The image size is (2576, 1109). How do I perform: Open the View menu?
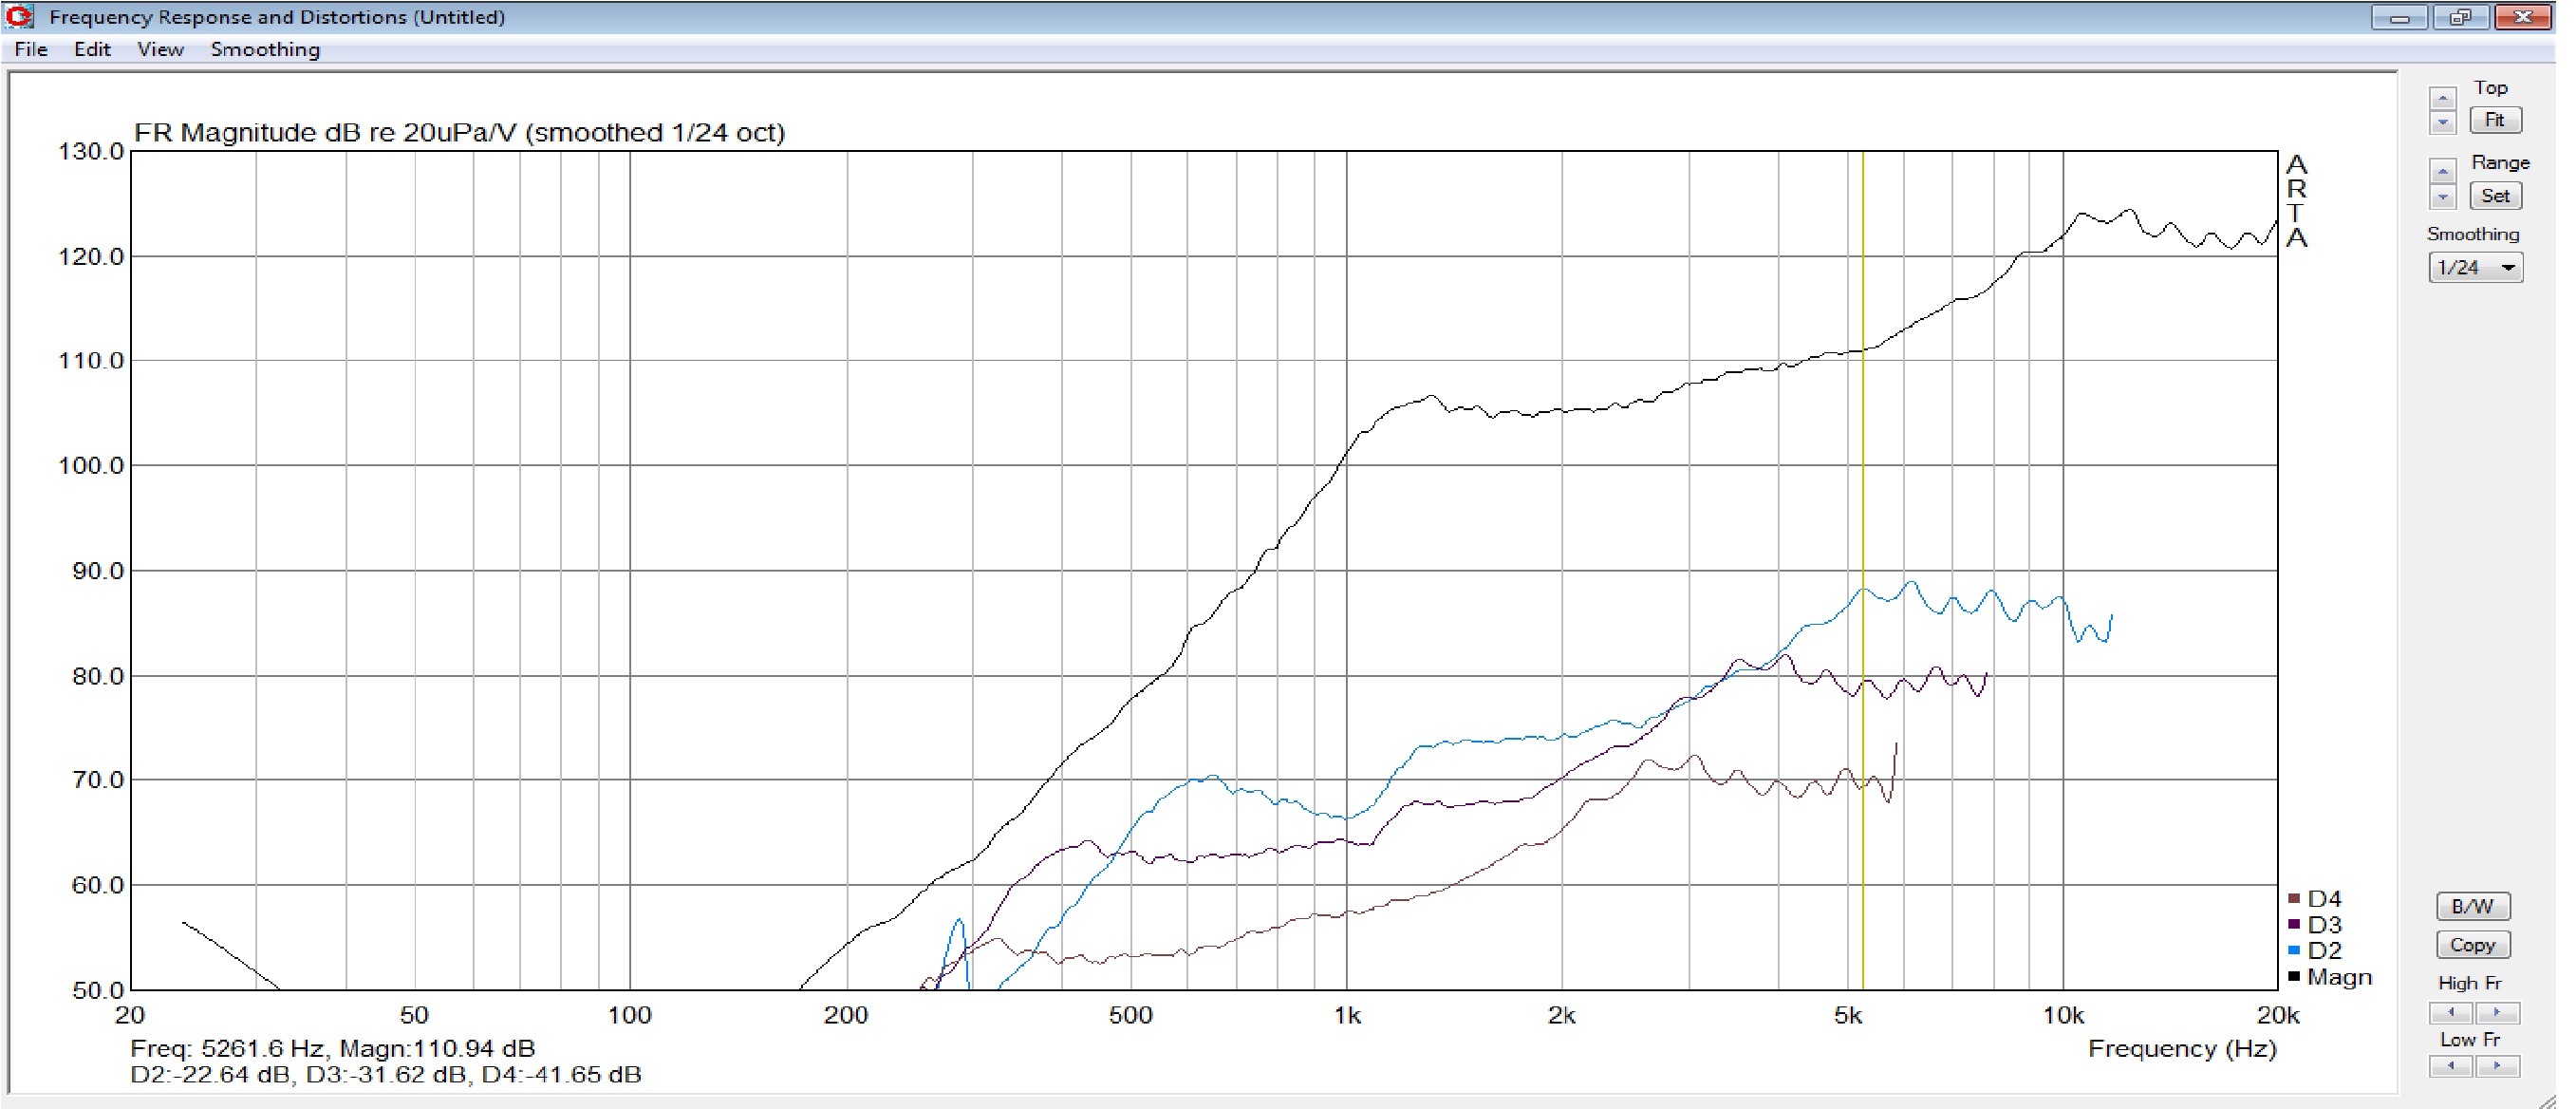(x=160, y=49)
